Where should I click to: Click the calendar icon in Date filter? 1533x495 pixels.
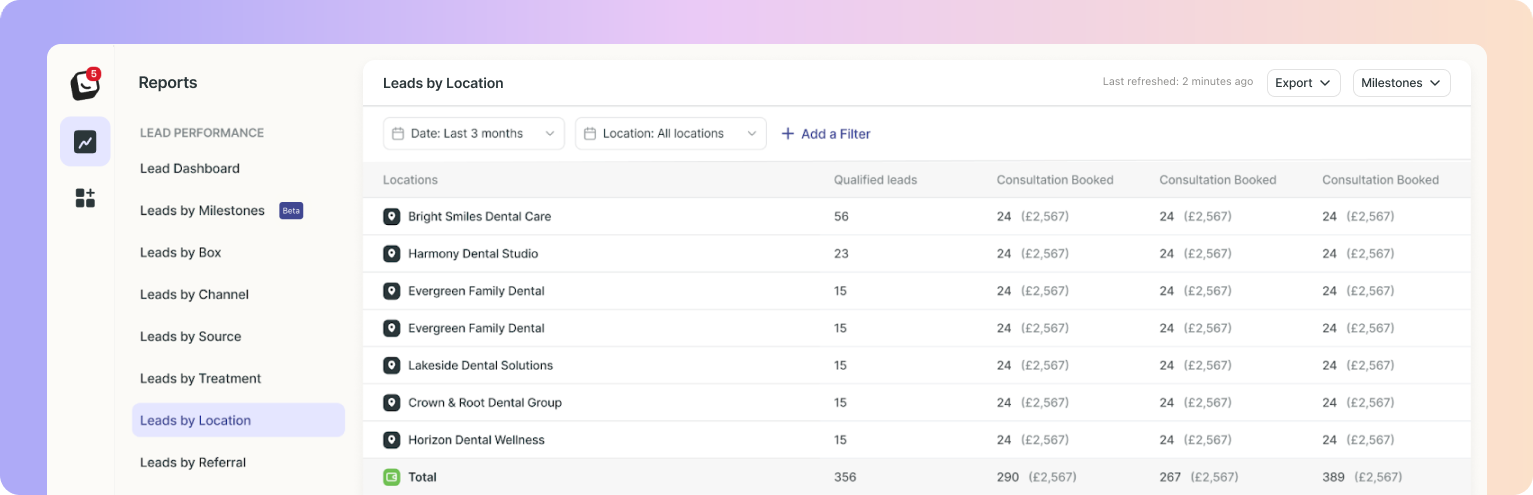(398, 134)
